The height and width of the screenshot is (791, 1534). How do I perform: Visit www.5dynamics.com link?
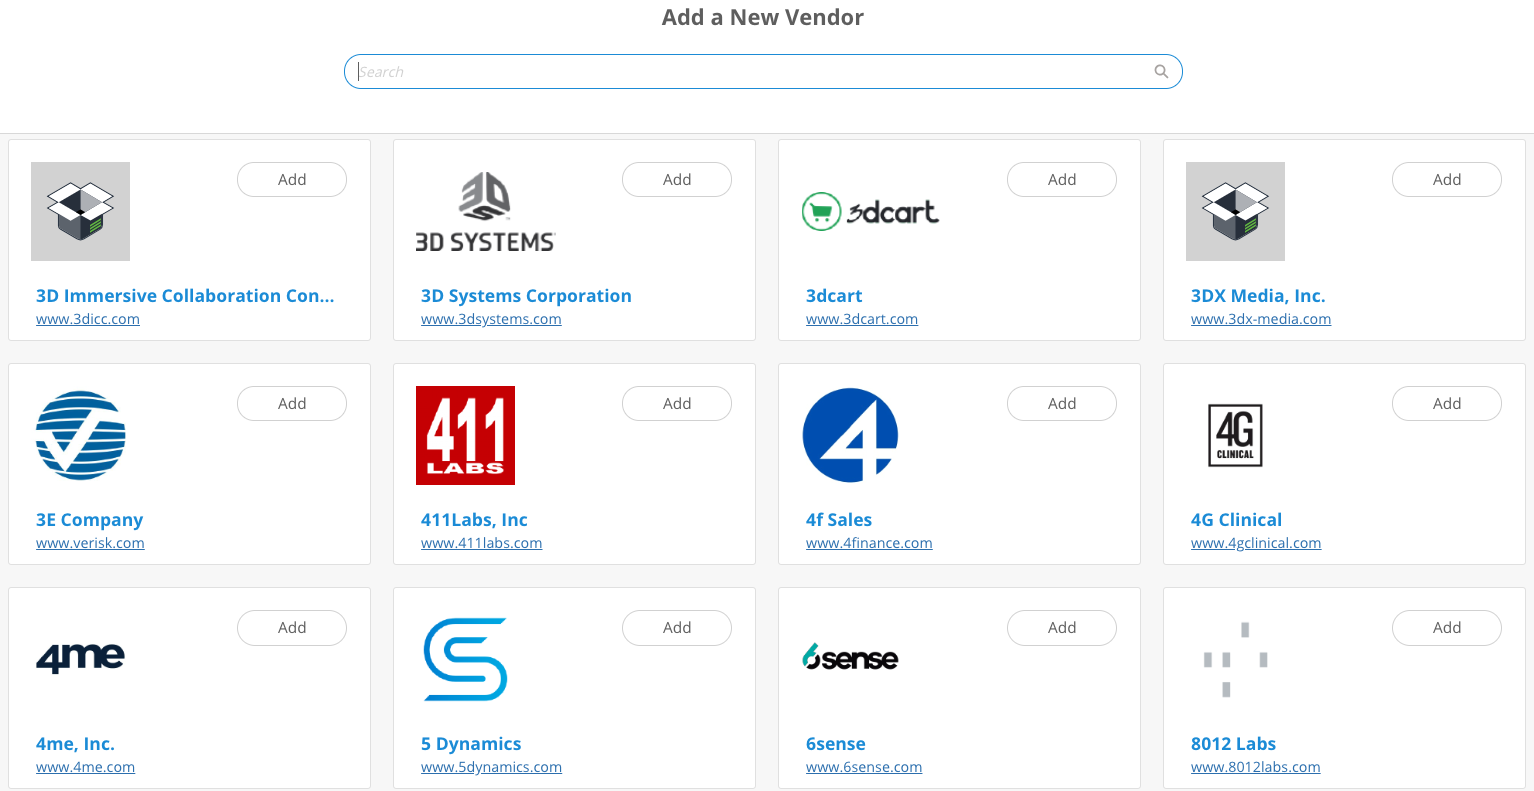(491, 767)
